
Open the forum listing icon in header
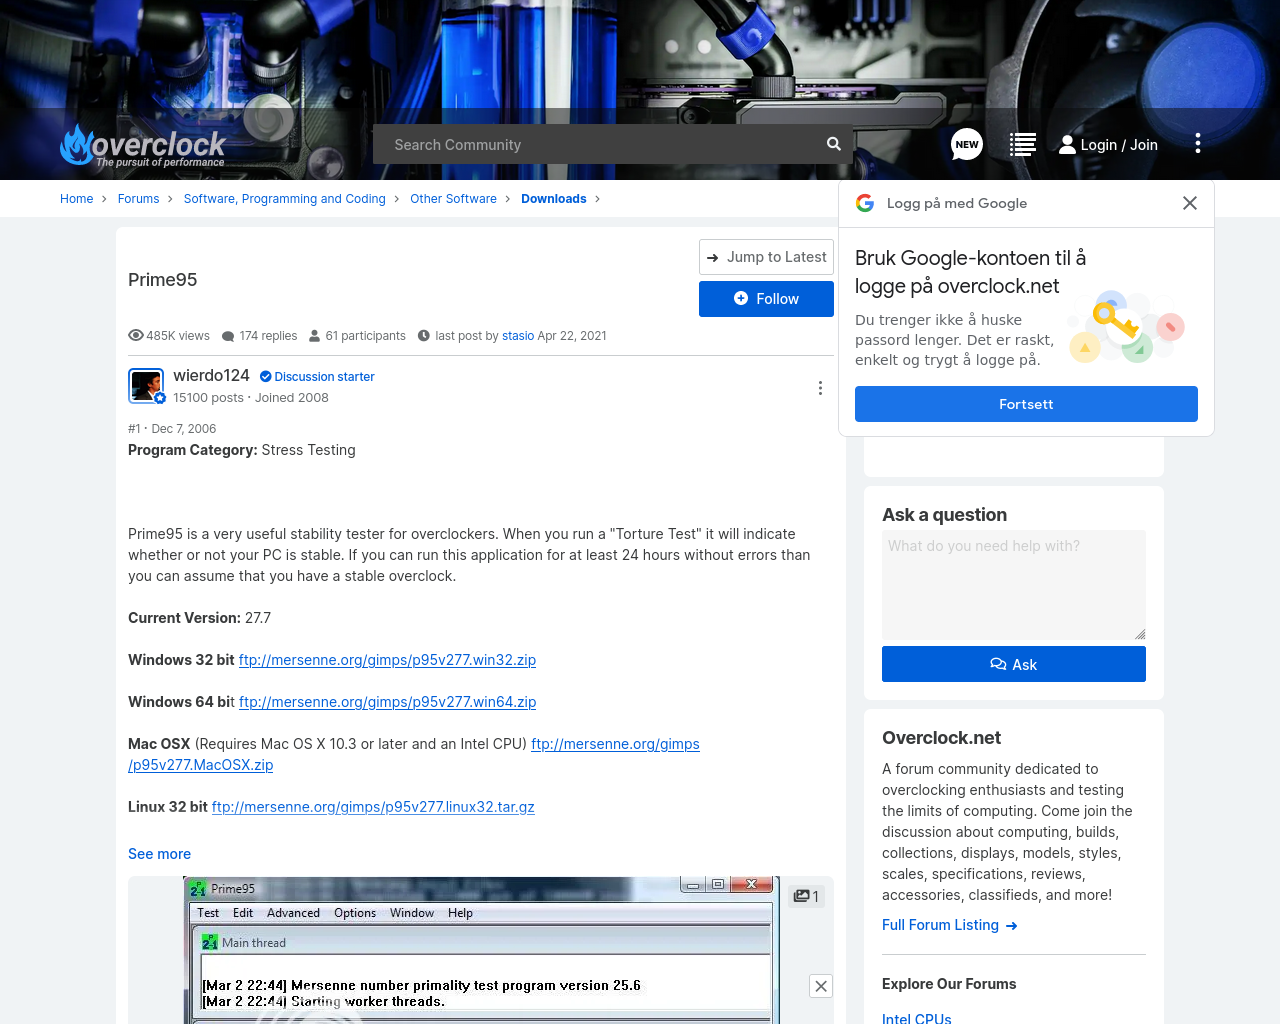[1022, 144]
